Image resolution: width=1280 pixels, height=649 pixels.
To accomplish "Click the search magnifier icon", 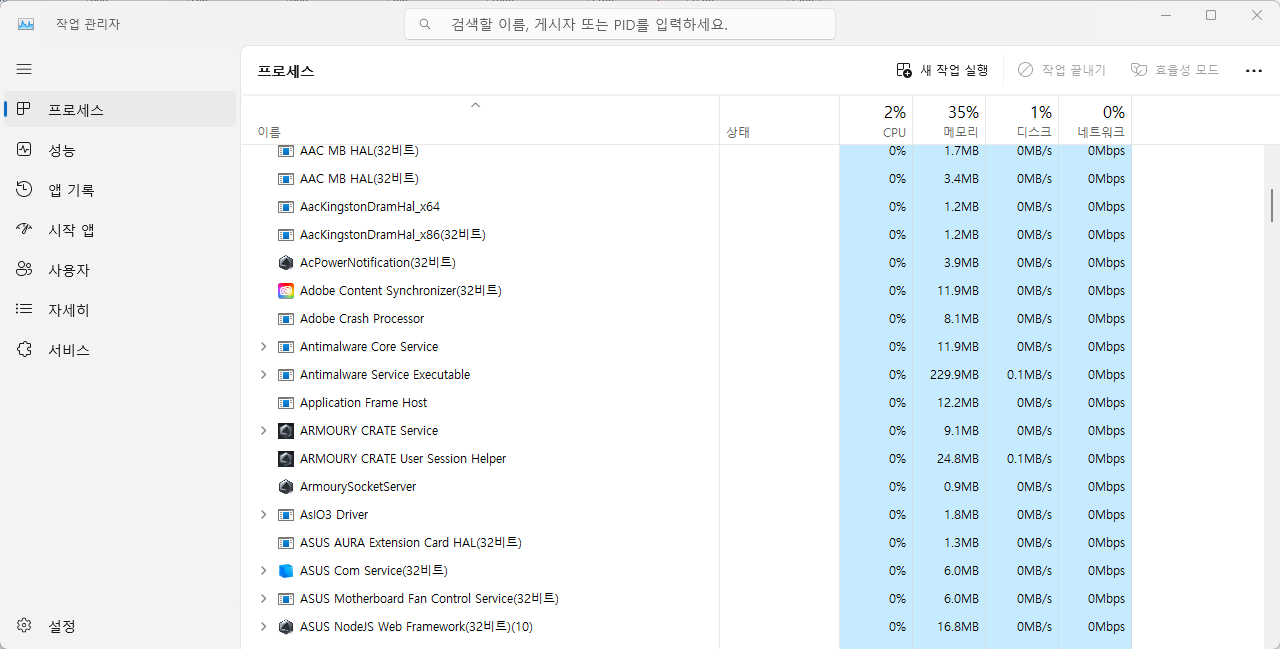I will (x=426, y=24).
